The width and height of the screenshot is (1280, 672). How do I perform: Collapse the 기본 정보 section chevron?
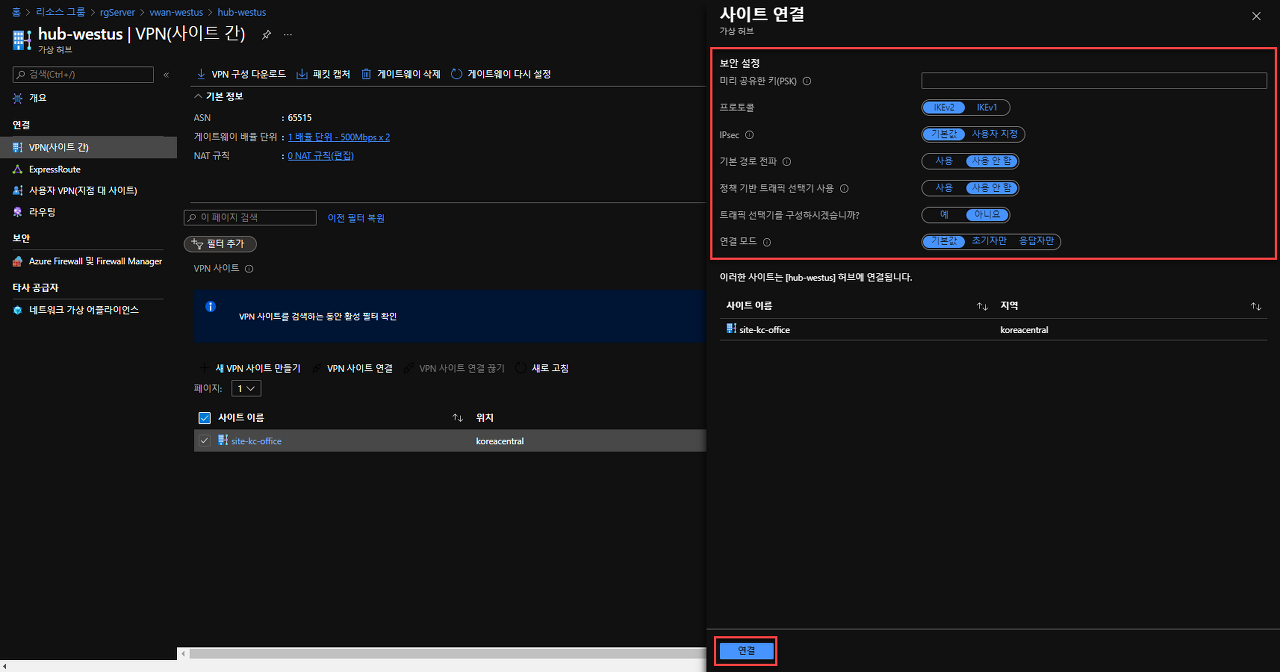[x=198, y=96]
